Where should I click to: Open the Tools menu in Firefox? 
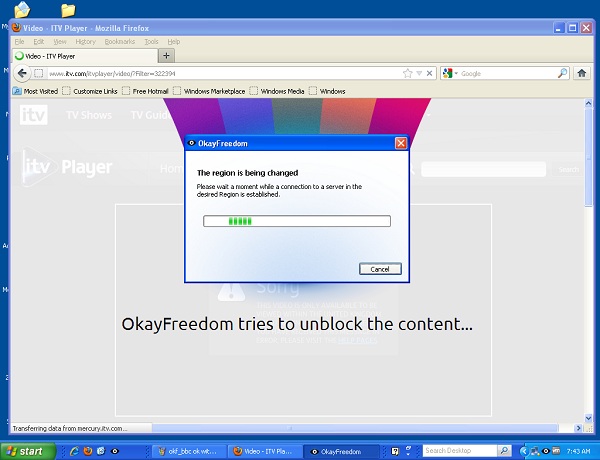(151, 42)
